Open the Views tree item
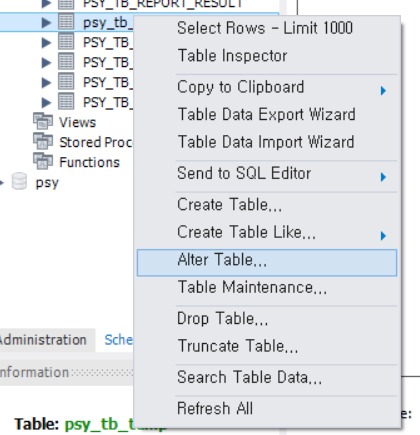The image size is (420, 435). coord(77,122)
